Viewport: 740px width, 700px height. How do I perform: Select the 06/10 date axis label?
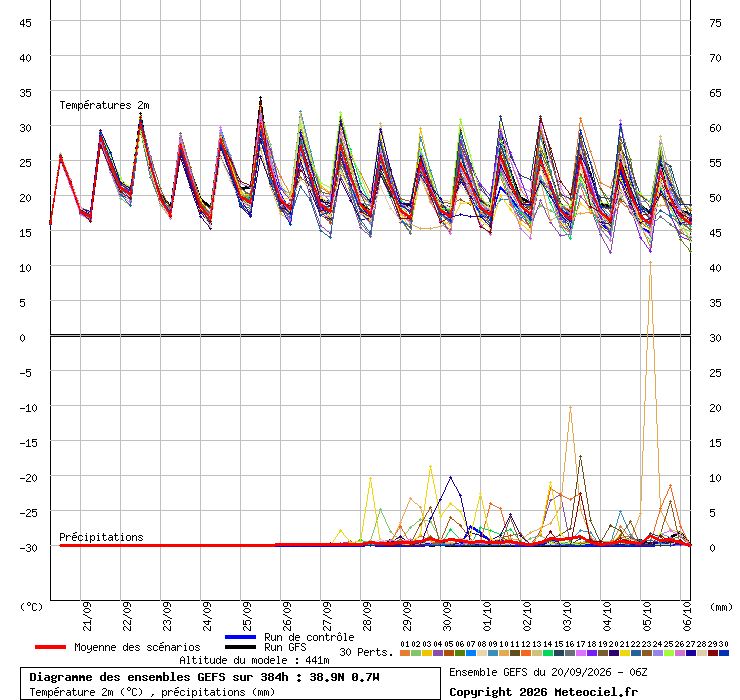(x=687, y=616)
